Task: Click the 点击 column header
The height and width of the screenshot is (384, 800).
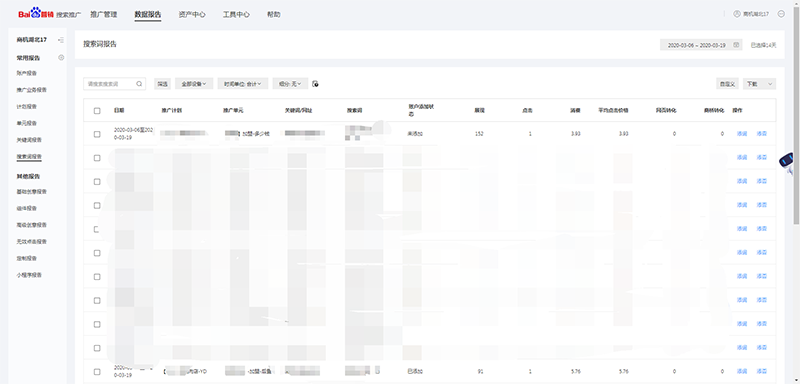Action: 527,110
